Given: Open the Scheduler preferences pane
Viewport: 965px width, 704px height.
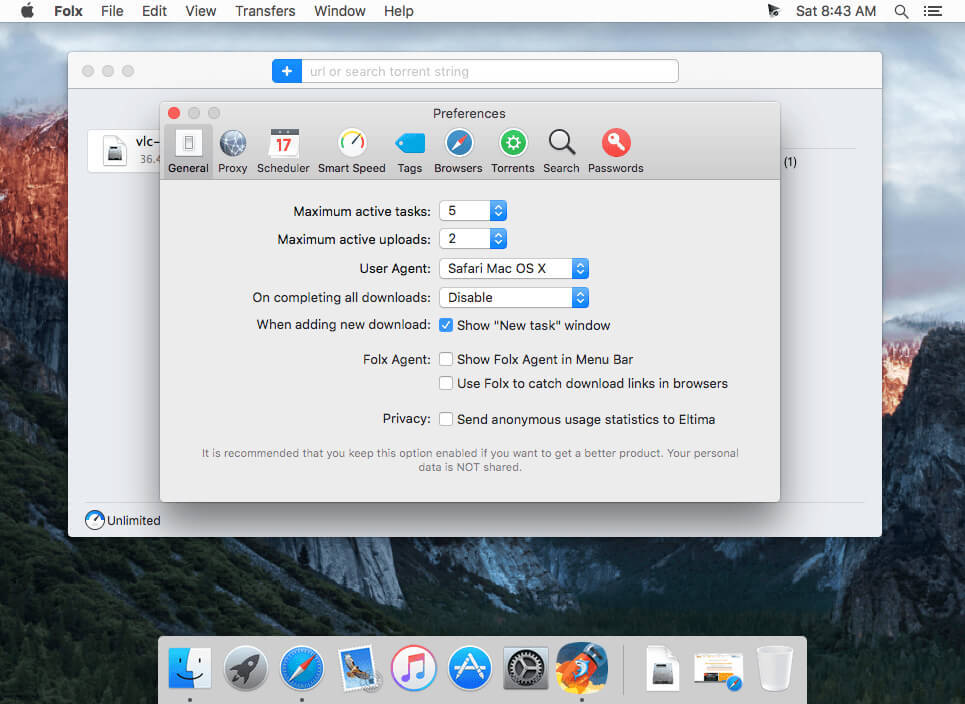Looking at the screenshot, I should tap(283, 151).
